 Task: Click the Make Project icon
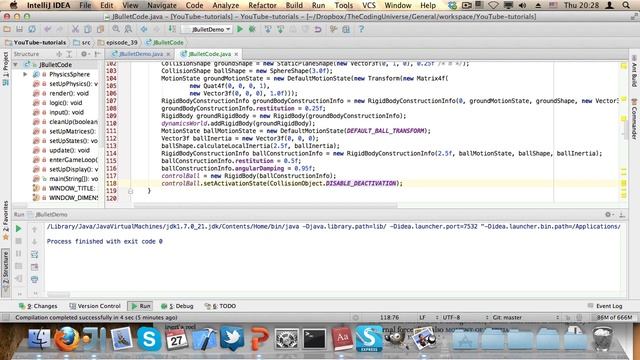tap(172, 29)
